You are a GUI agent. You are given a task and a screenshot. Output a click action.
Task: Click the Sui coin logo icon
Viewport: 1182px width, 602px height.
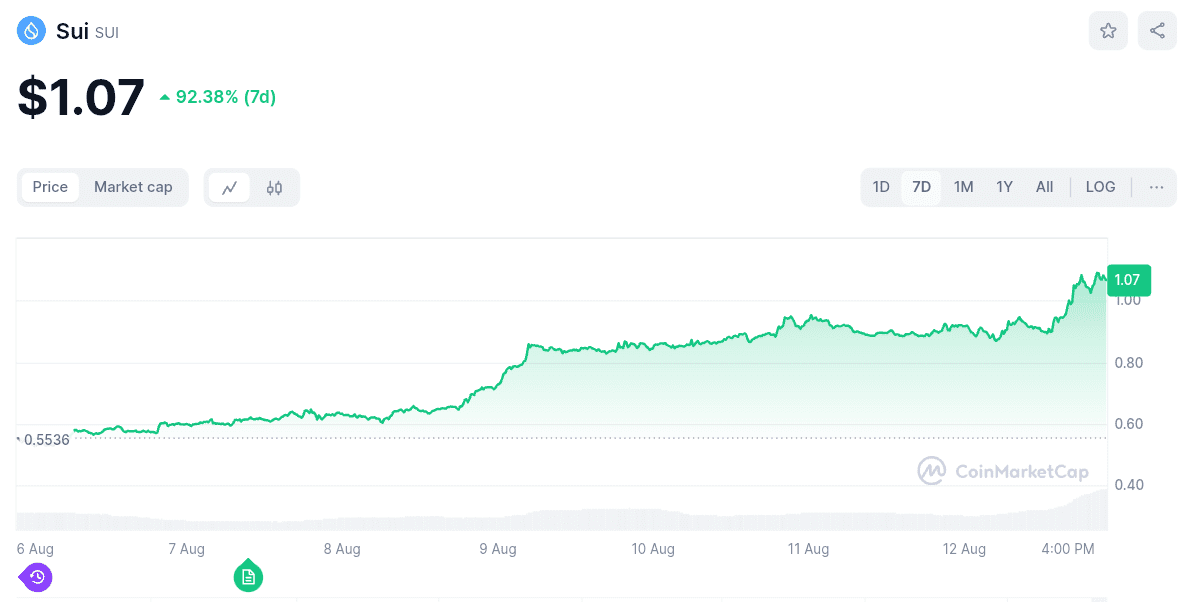32,31
